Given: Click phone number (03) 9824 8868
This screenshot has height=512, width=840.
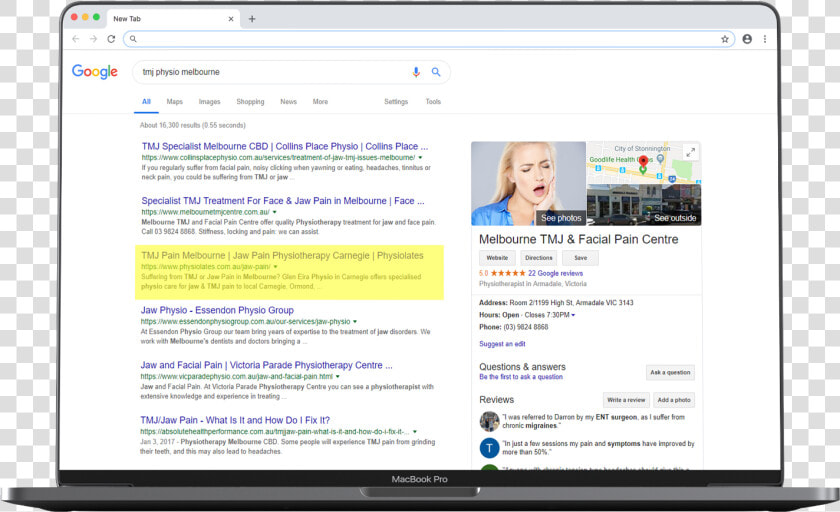Looking at the screenshot, I should point(526,327).
